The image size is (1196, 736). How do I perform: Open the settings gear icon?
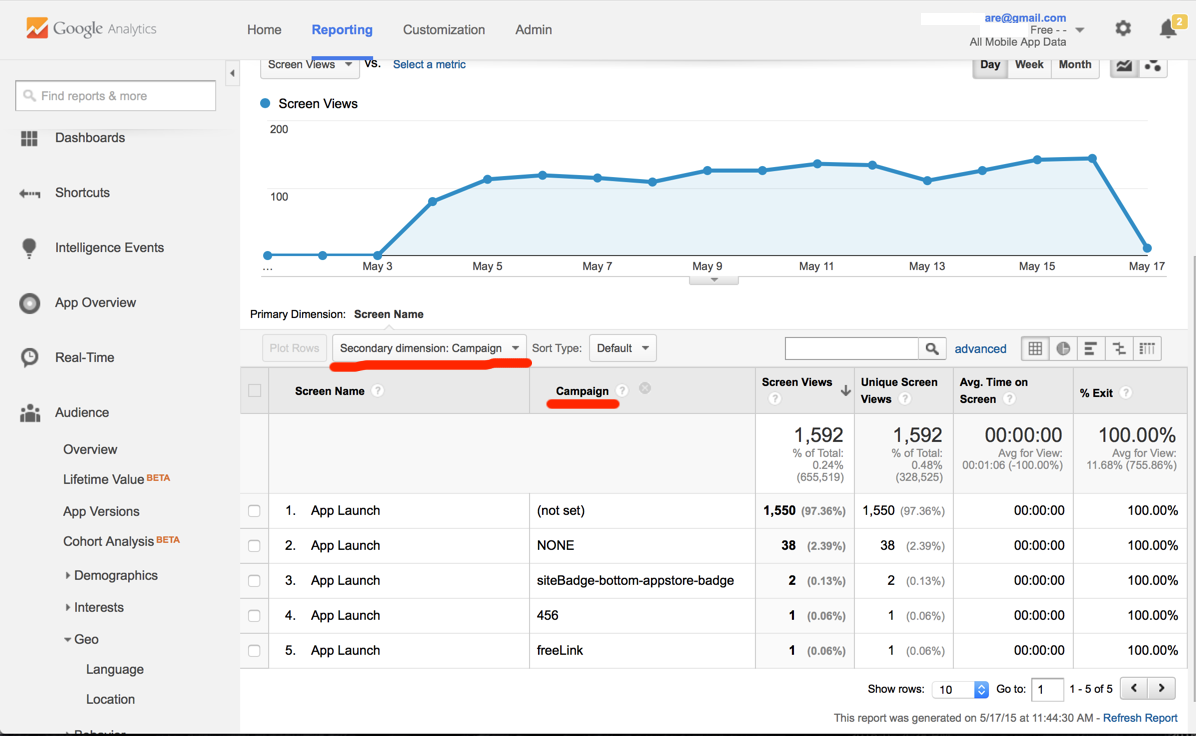pyautogui.click(x=1123, y=29)
